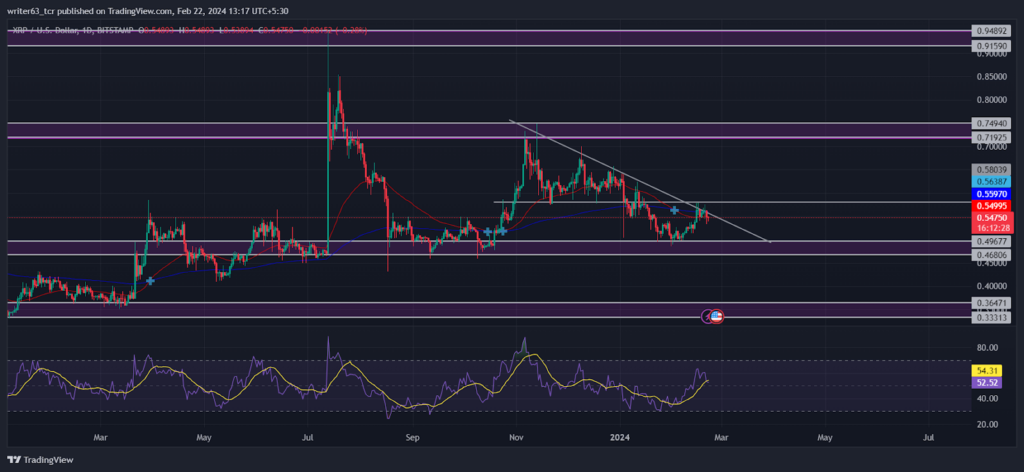Image resolution: width=1024 pixels, height=472 pixels.
Task: Click the 0.74940 price label
Action: click(991, 123)
